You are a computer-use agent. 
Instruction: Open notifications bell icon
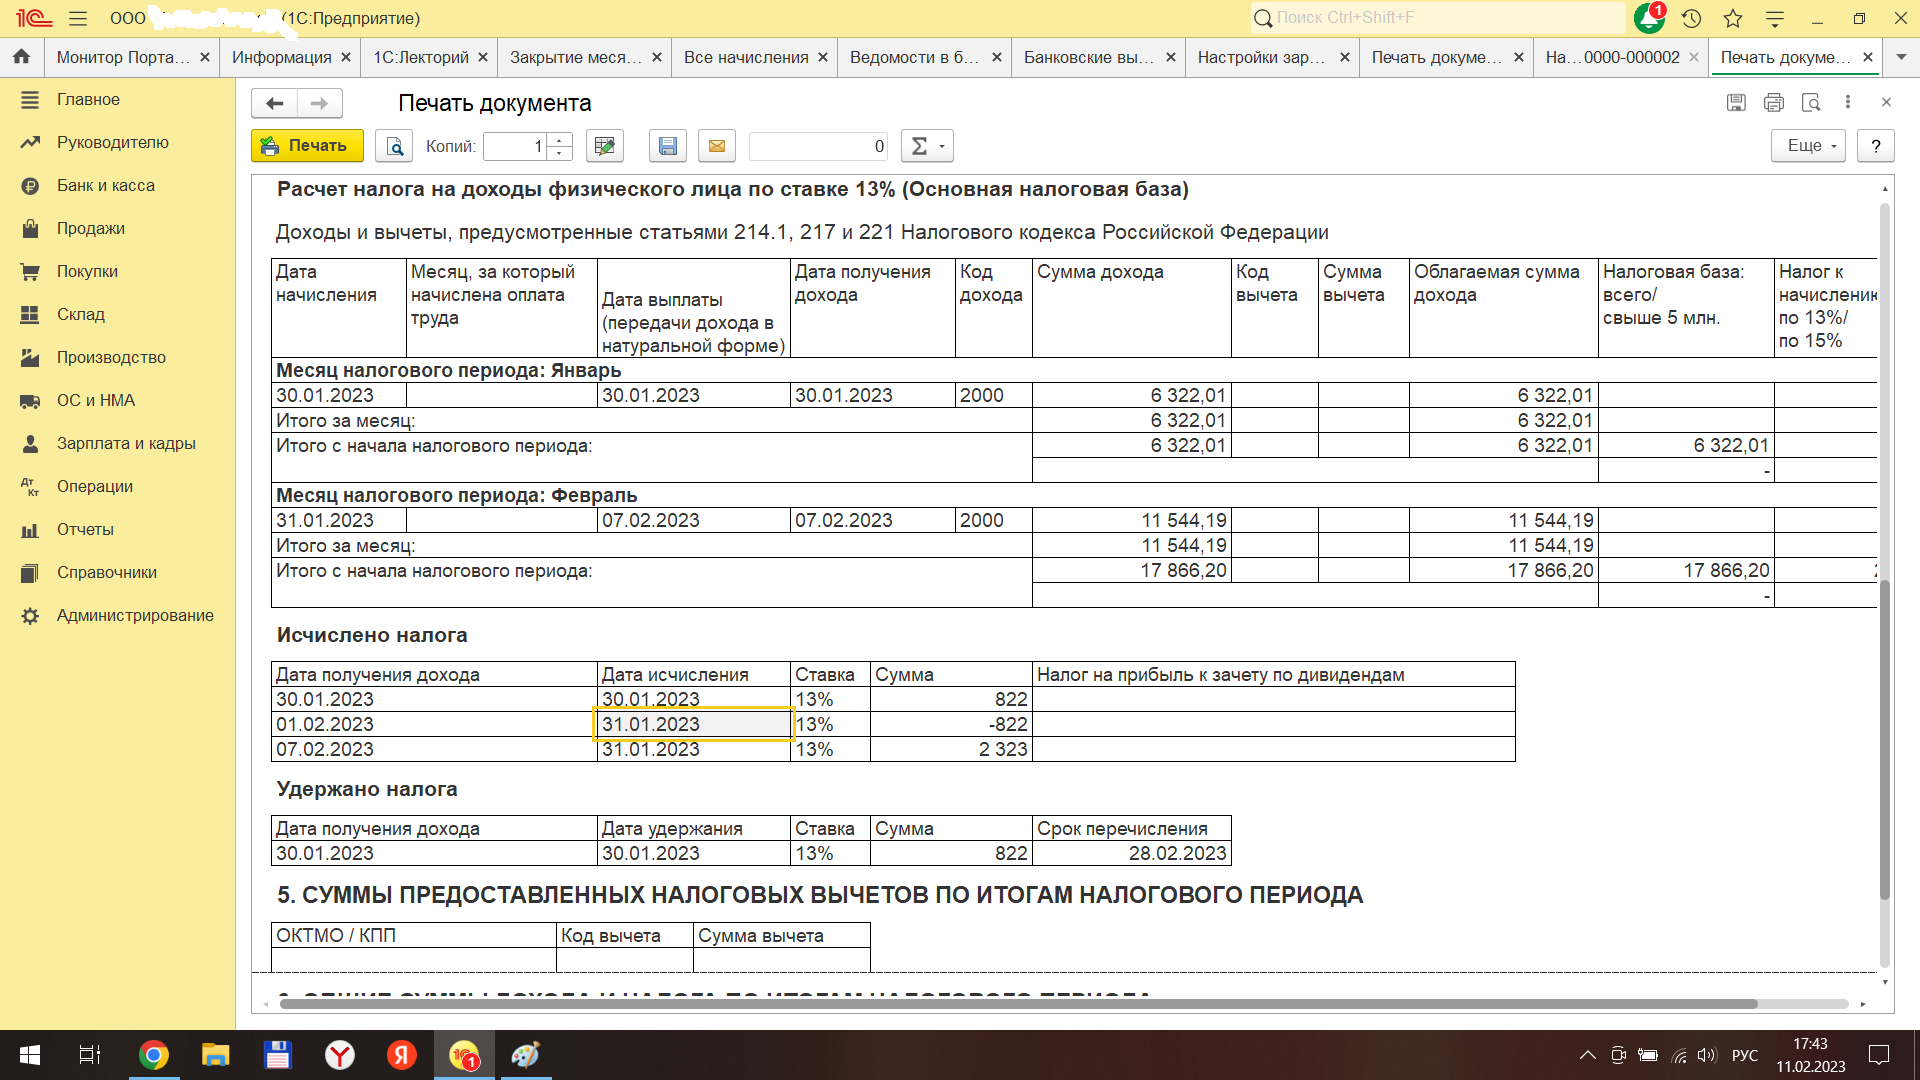click(1647, 18)
